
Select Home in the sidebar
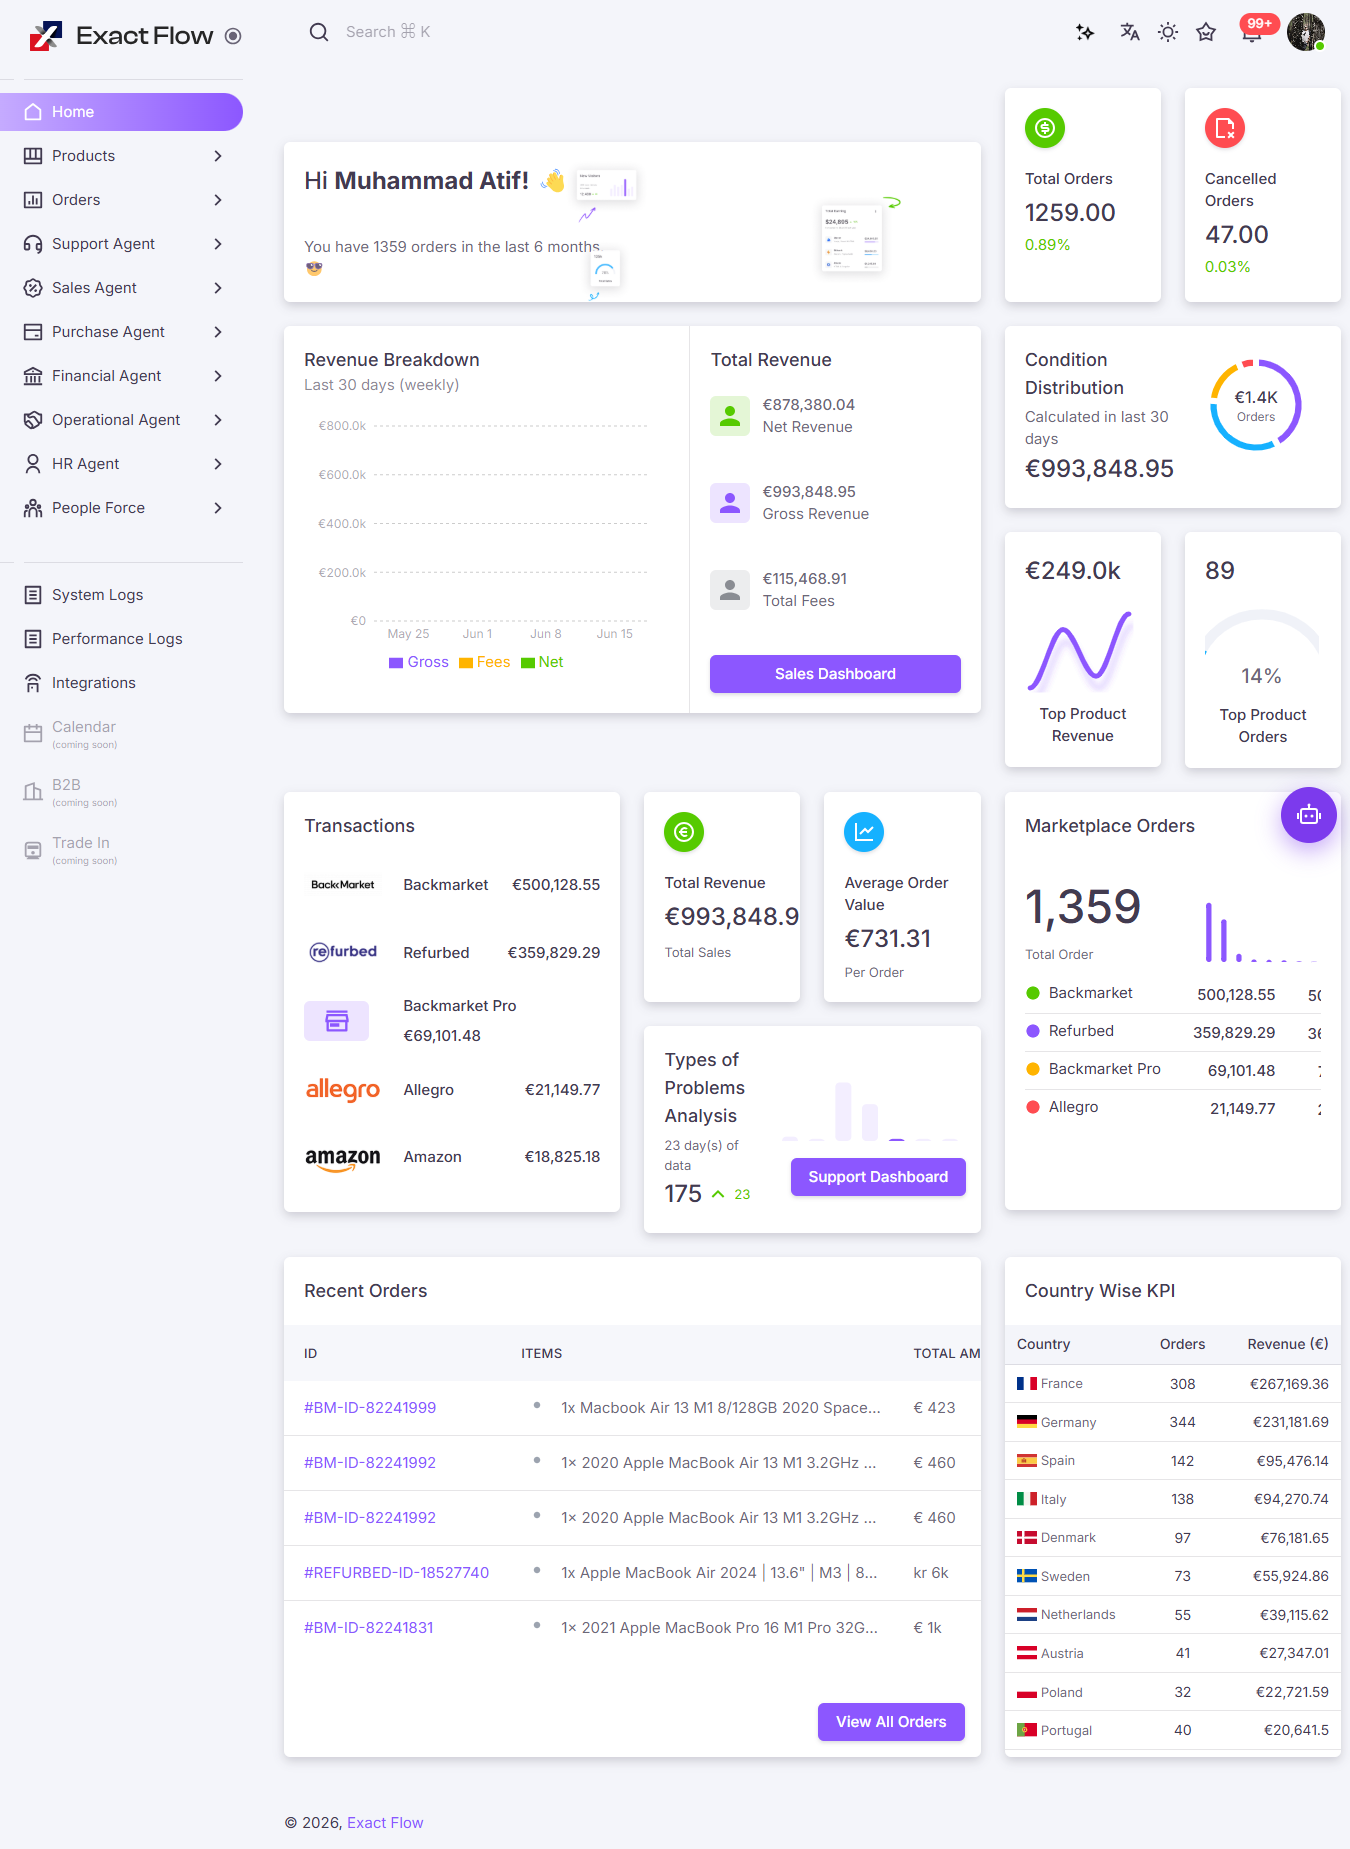[x=121, y=112]
